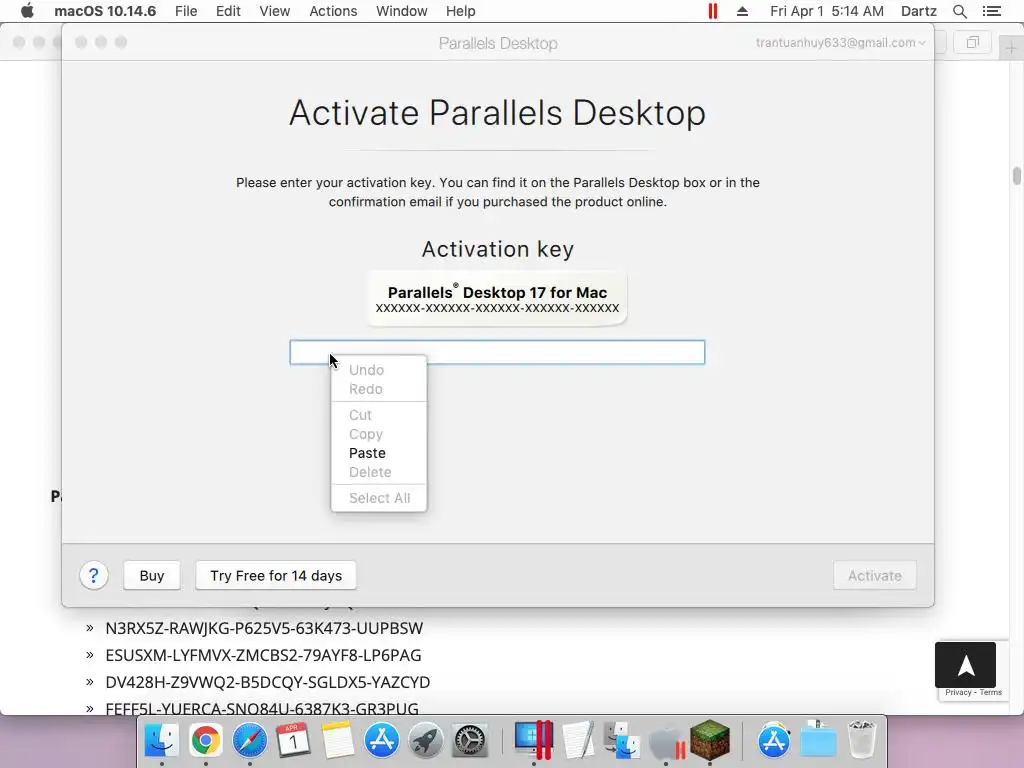Open the account email dropdown
This screenshot has width=1024, height=768.
(840, 43)
